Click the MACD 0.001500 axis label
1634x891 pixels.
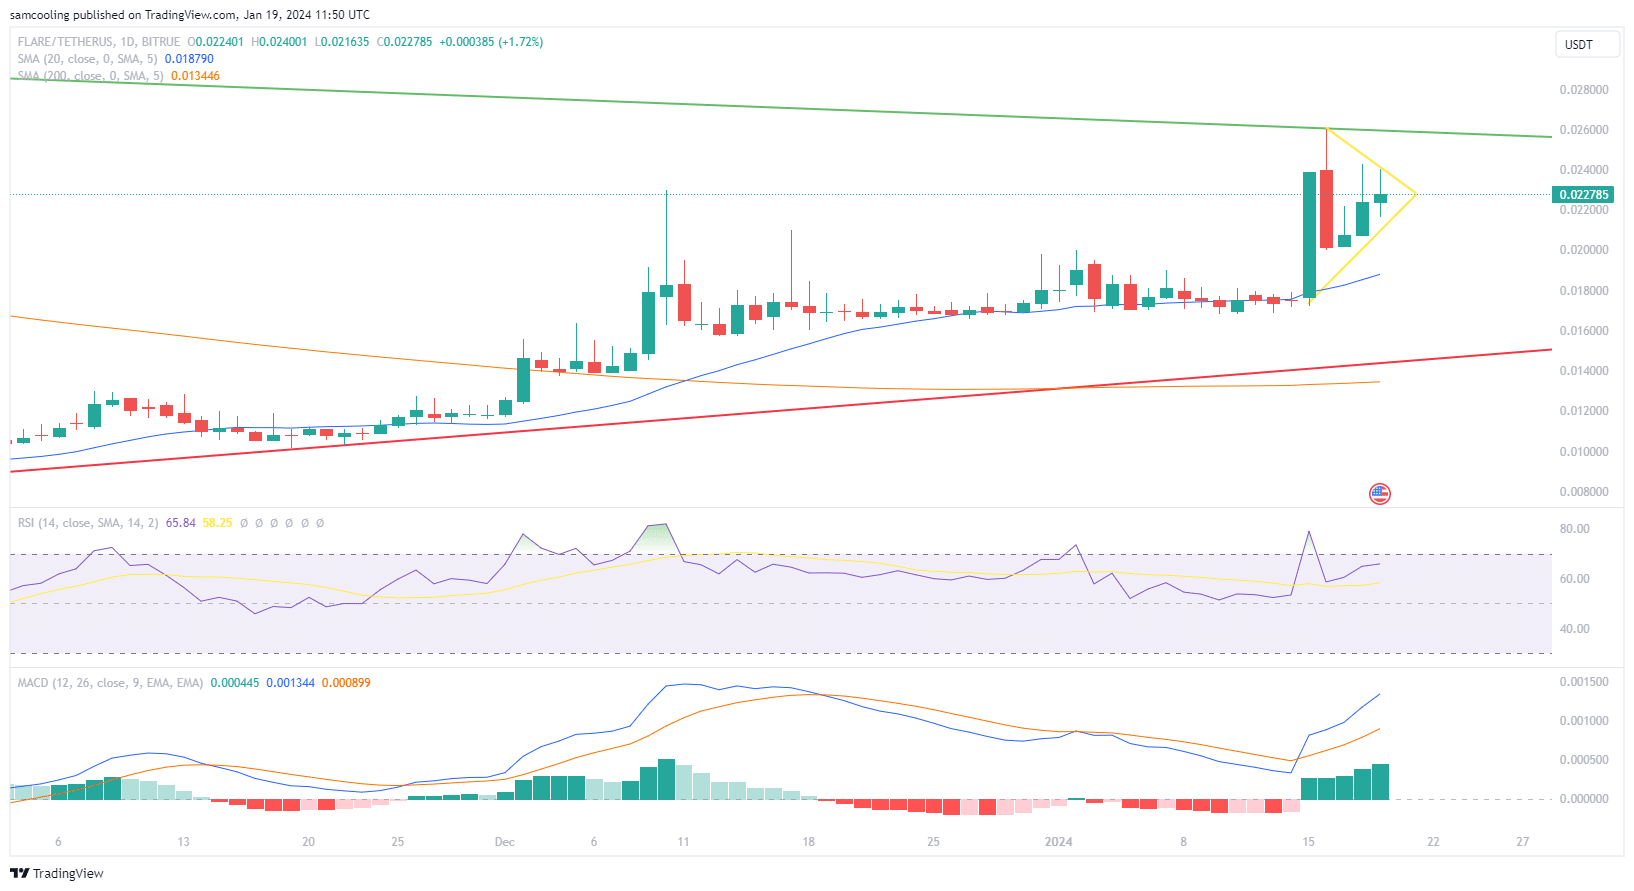1584,682
